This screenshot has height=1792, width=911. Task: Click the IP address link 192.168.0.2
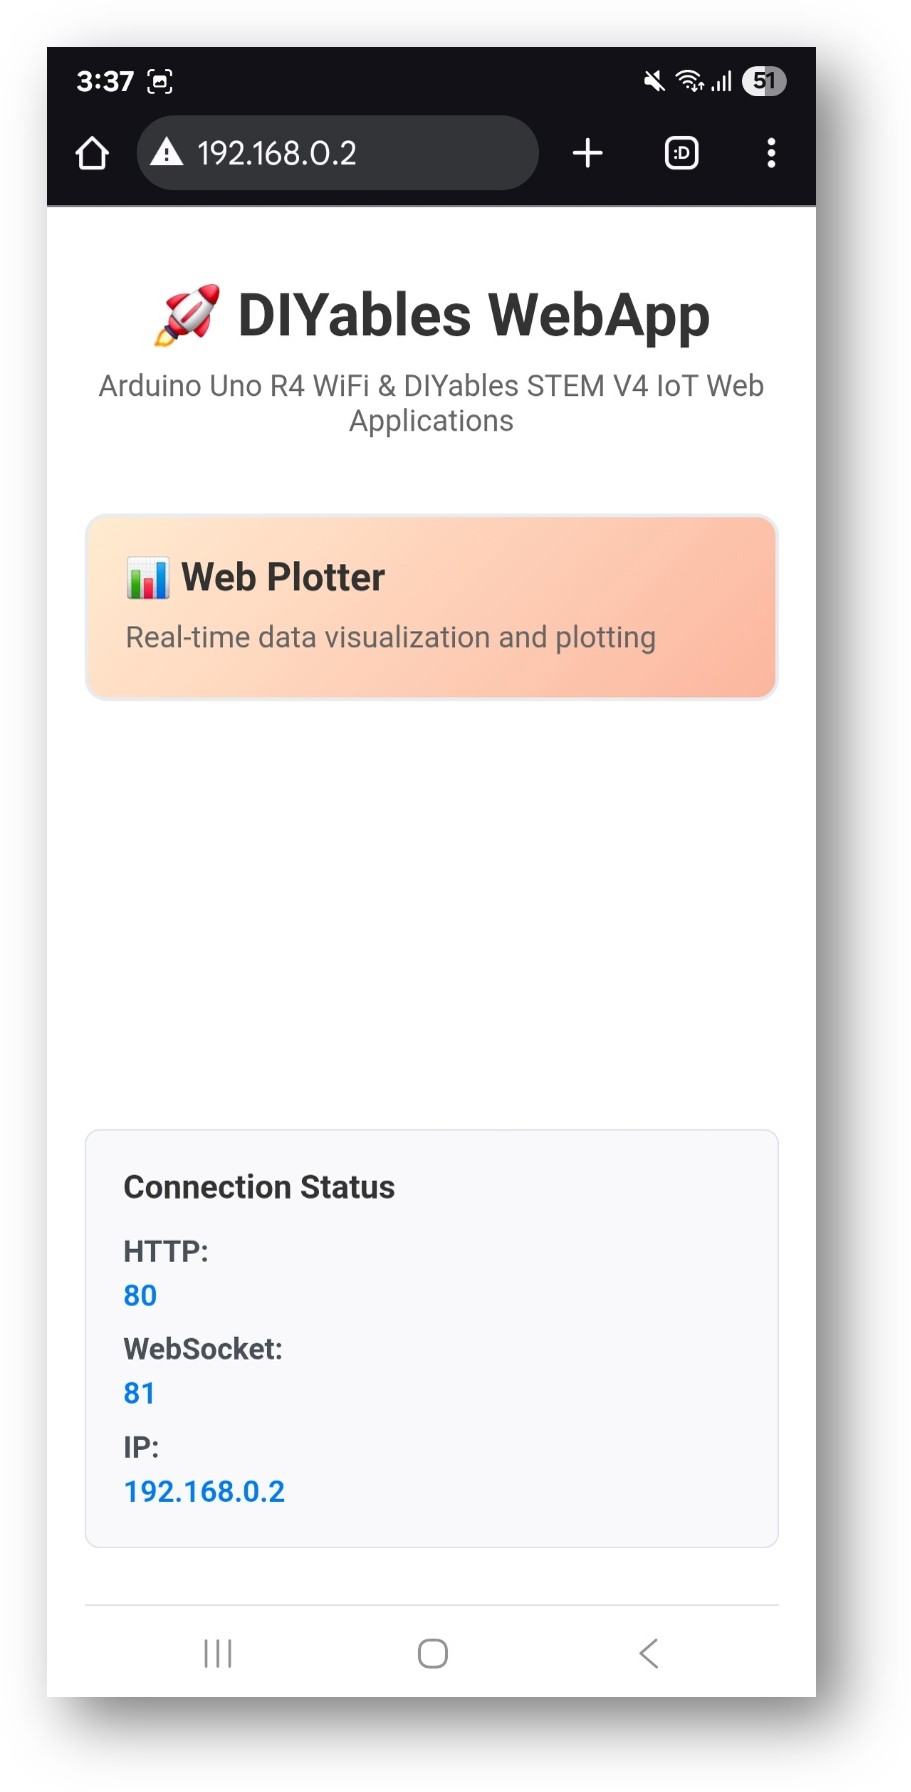(203, 1491)
